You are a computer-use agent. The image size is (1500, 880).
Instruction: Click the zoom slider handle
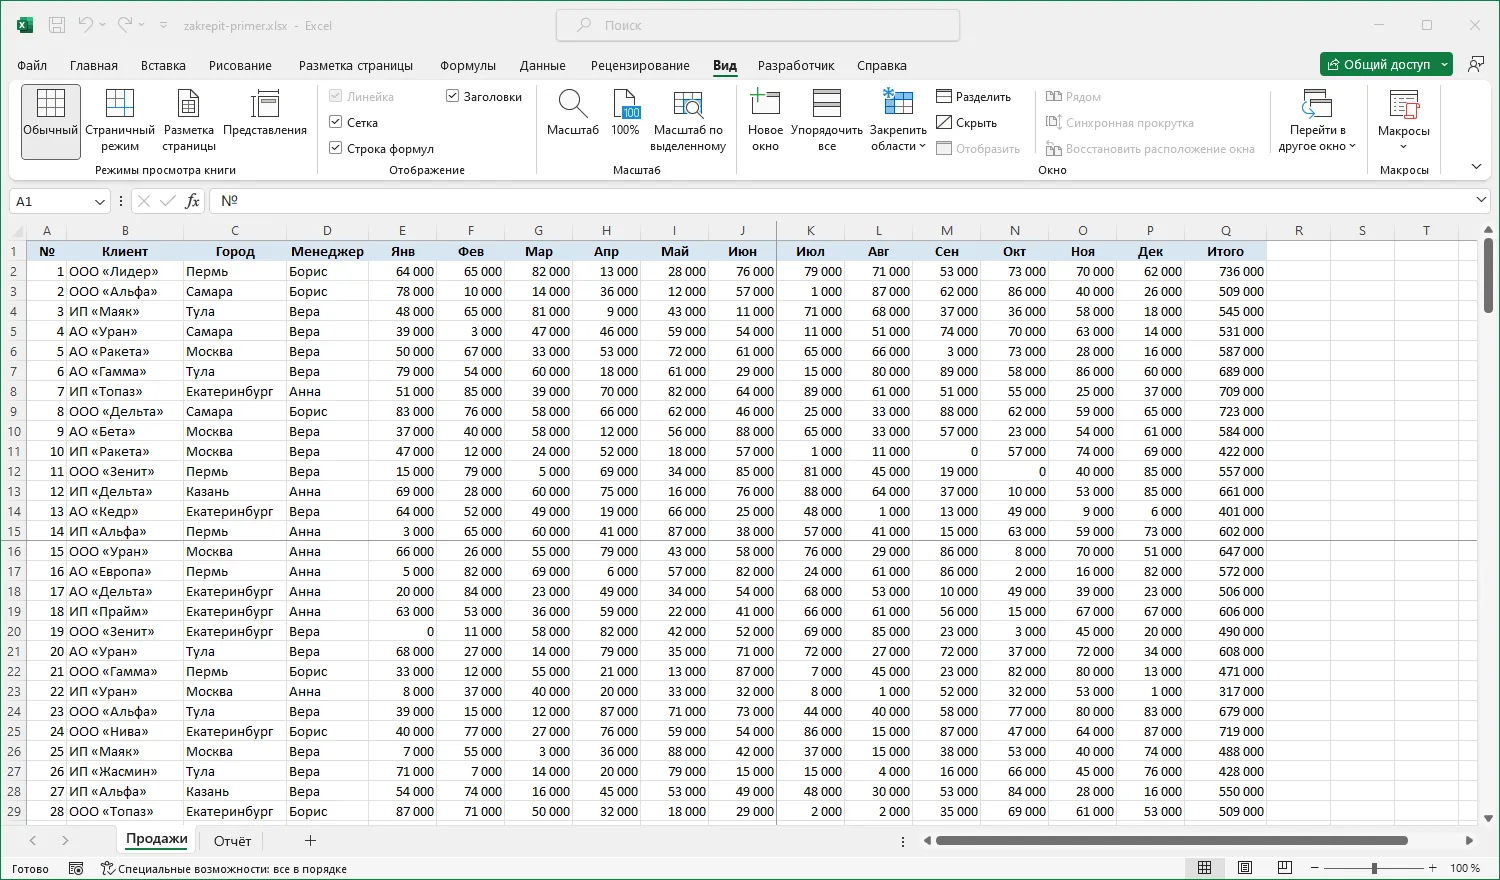[1374, 868]
